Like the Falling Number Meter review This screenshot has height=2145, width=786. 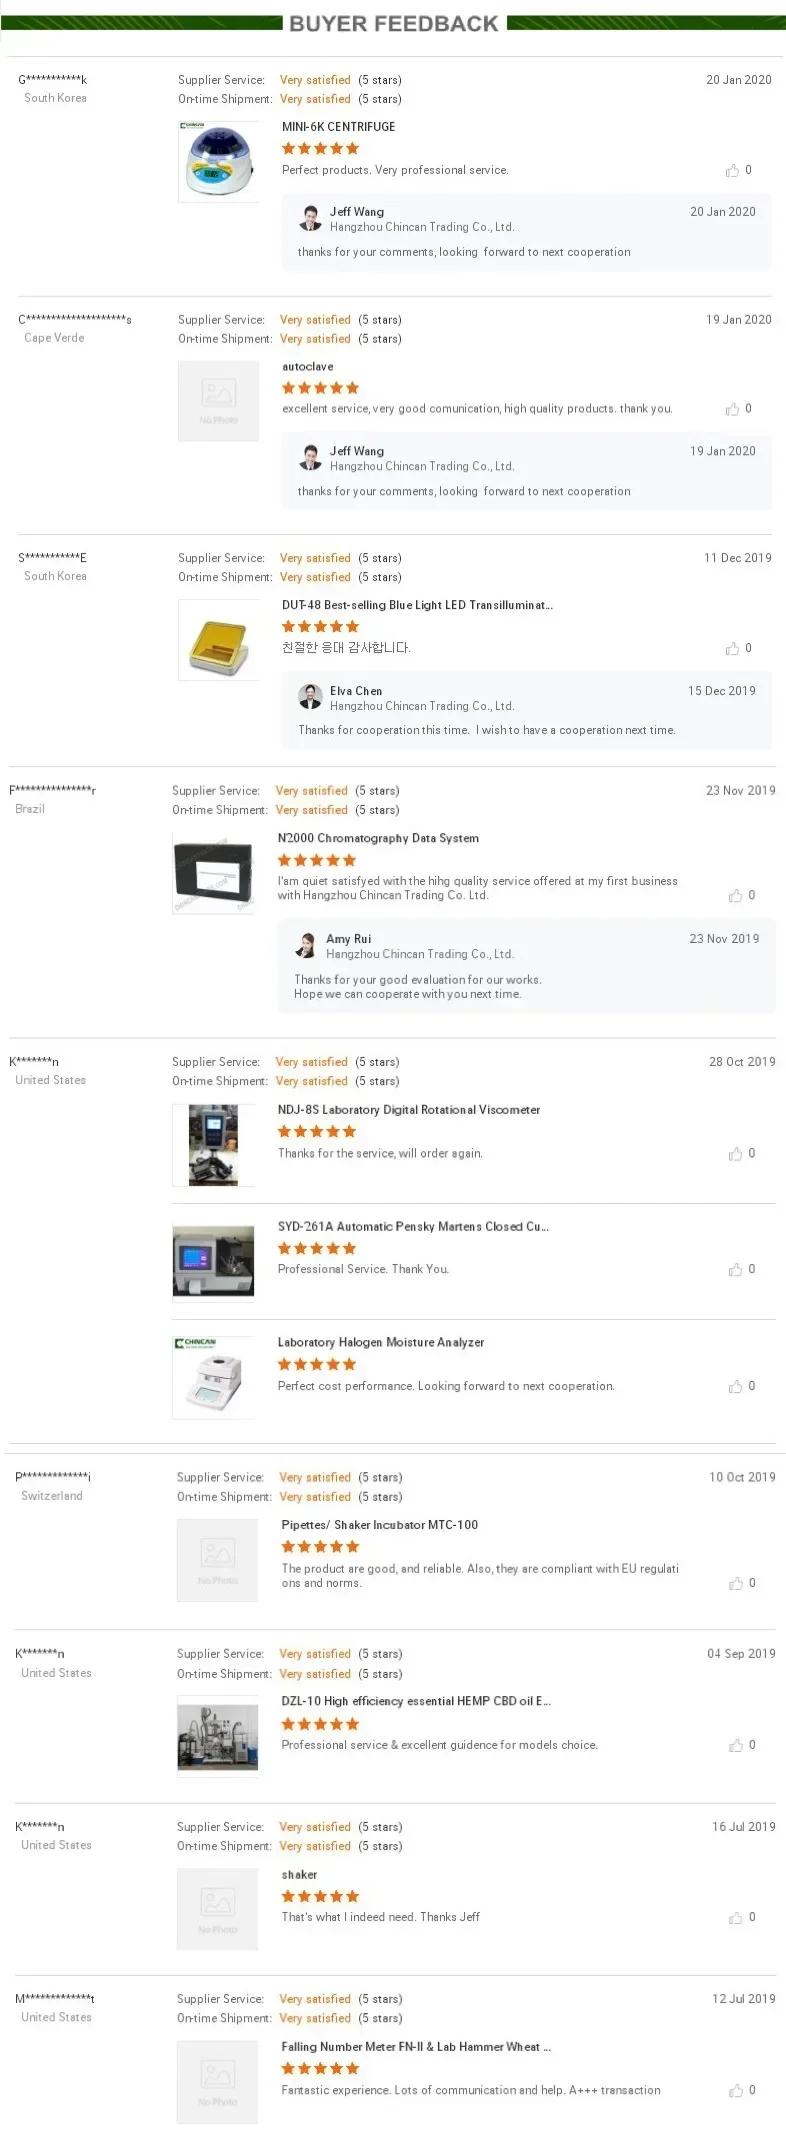[x=736, y=2090]
